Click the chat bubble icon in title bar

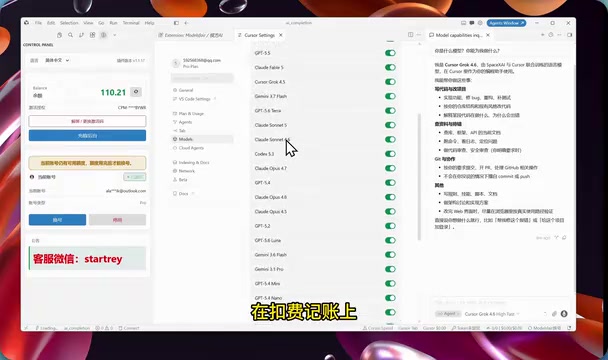coord(472,23)
